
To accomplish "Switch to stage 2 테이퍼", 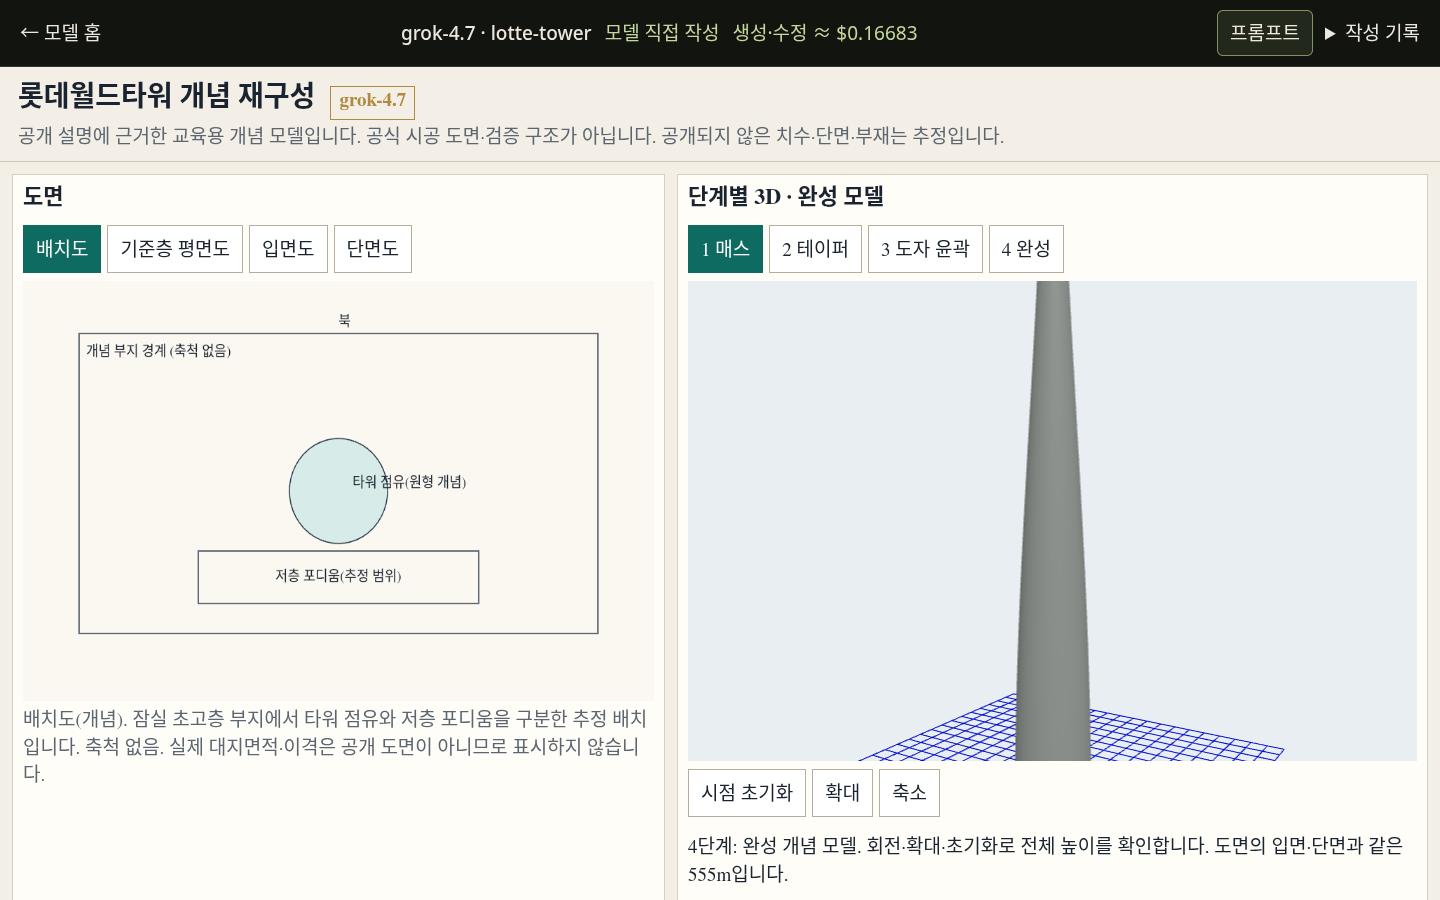I will point(815,249).
